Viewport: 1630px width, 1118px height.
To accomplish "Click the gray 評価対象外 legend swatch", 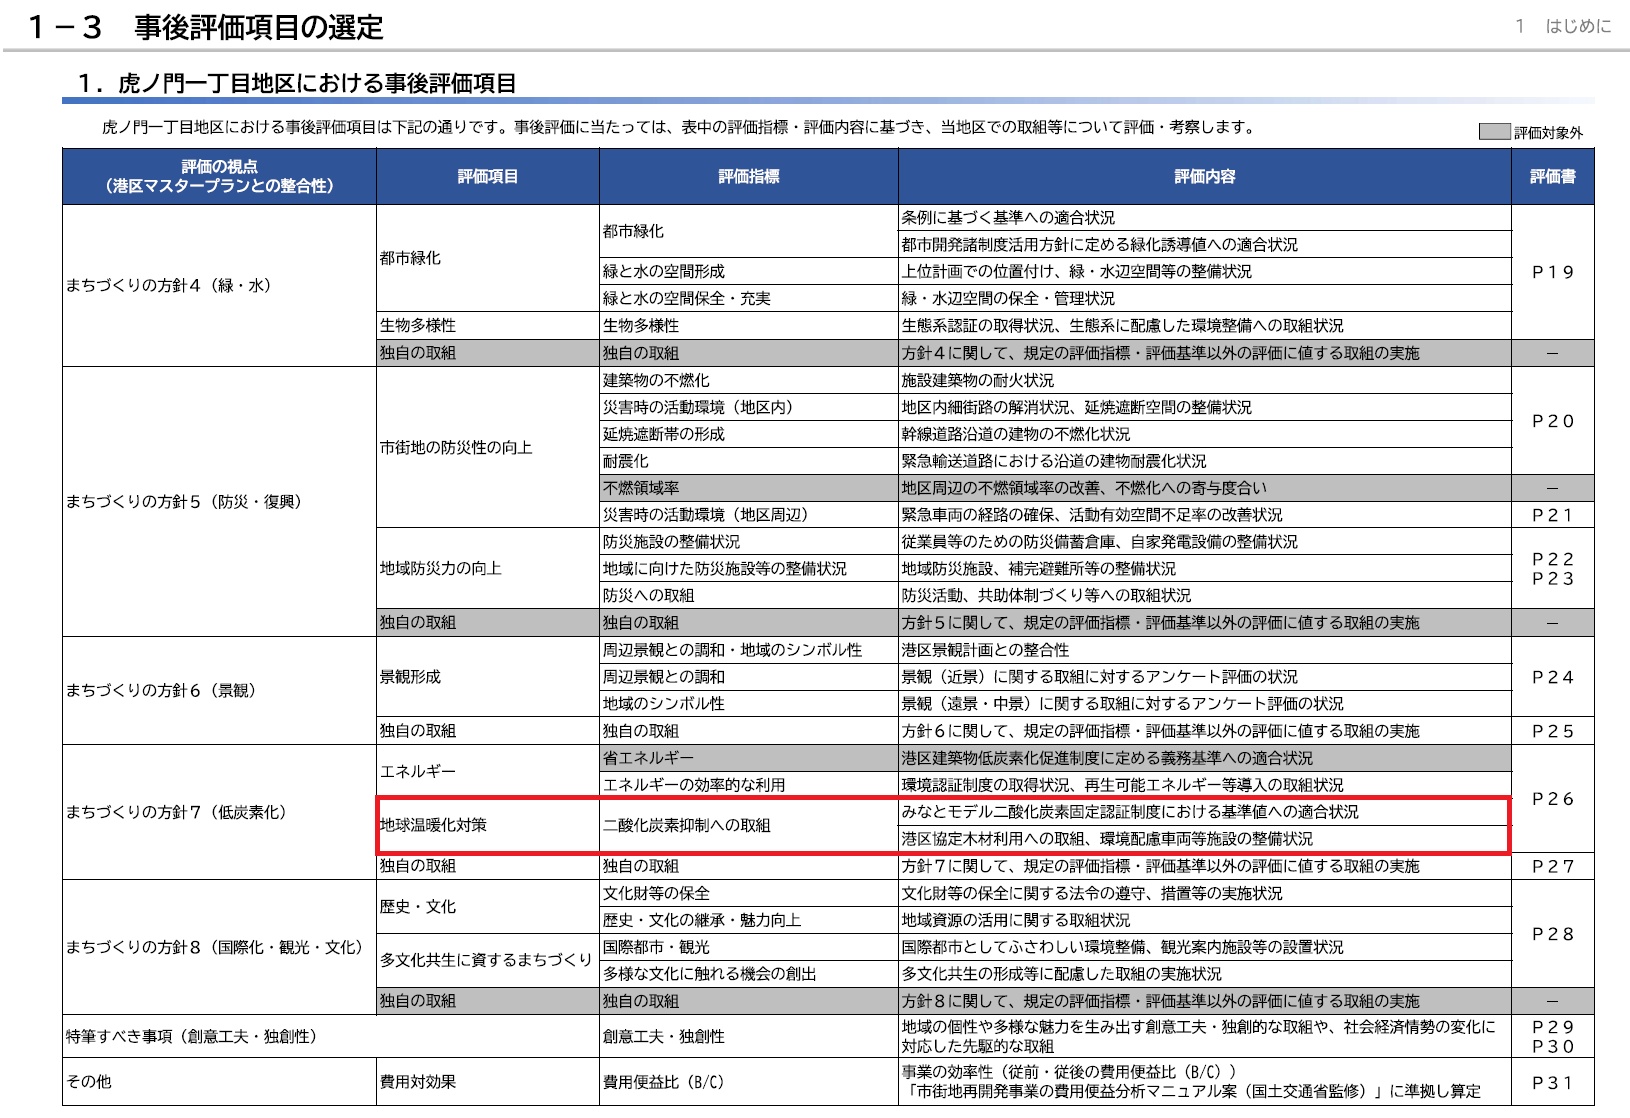I will click(x=1494, y=132).
